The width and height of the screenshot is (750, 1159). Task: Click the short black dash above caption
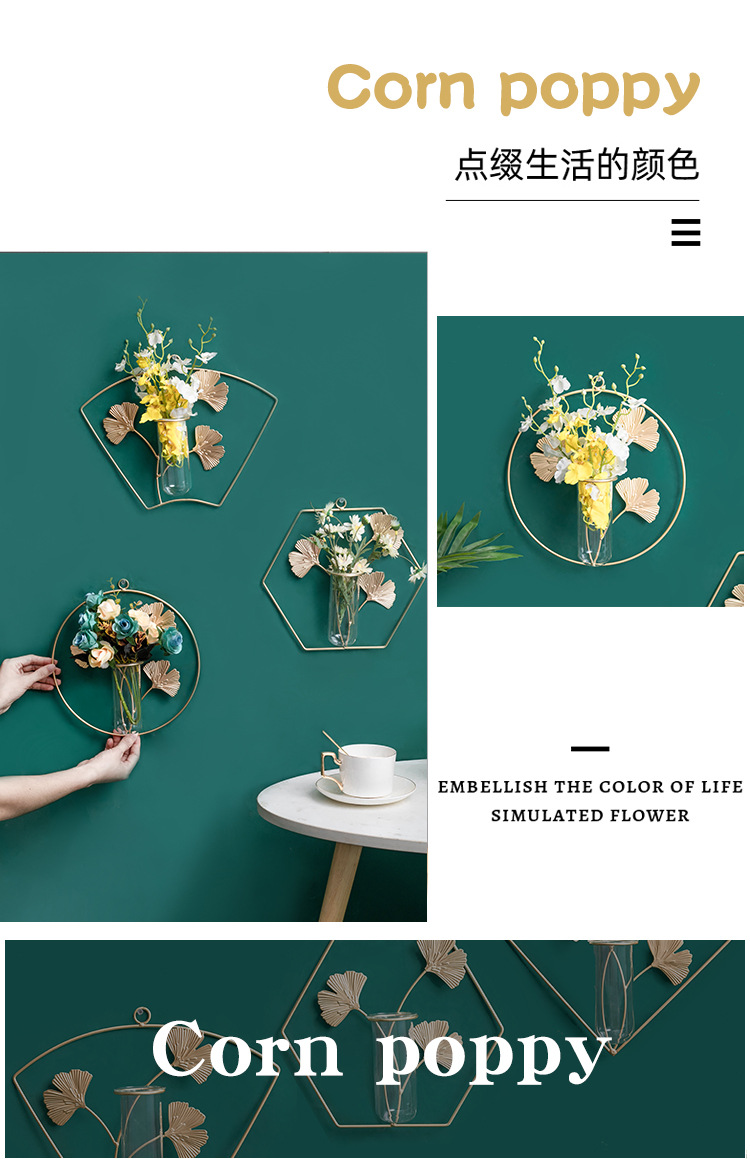pos(590,749)
